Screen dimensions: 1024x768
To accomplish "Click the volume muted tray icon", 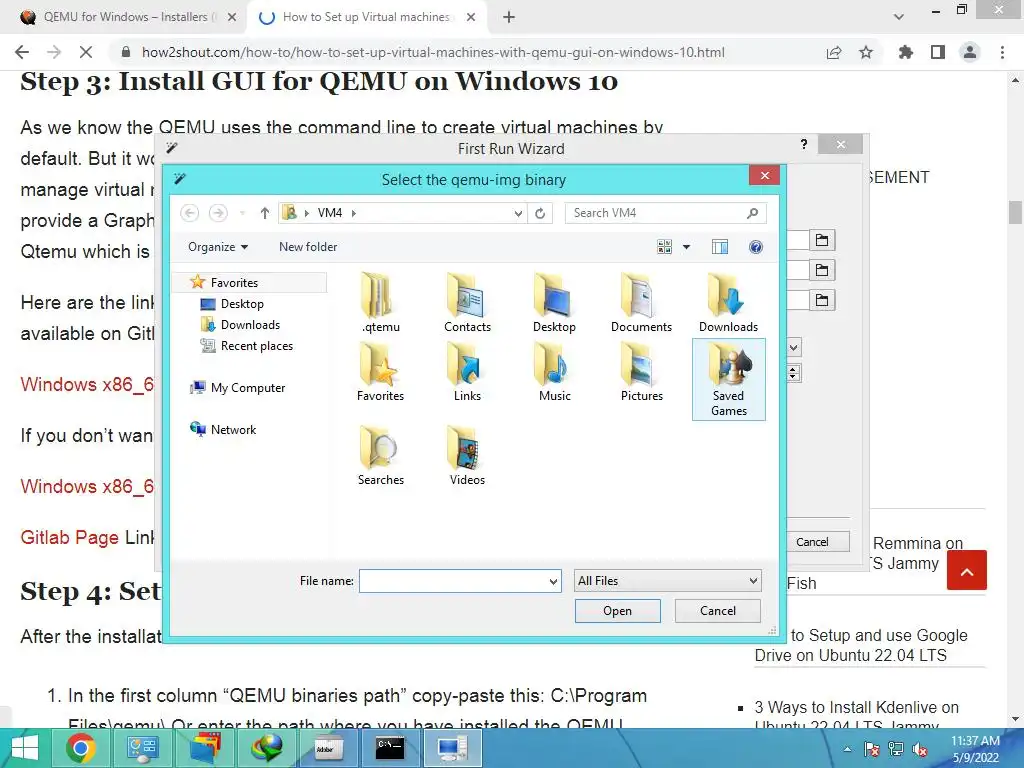I will pos(920,750).
